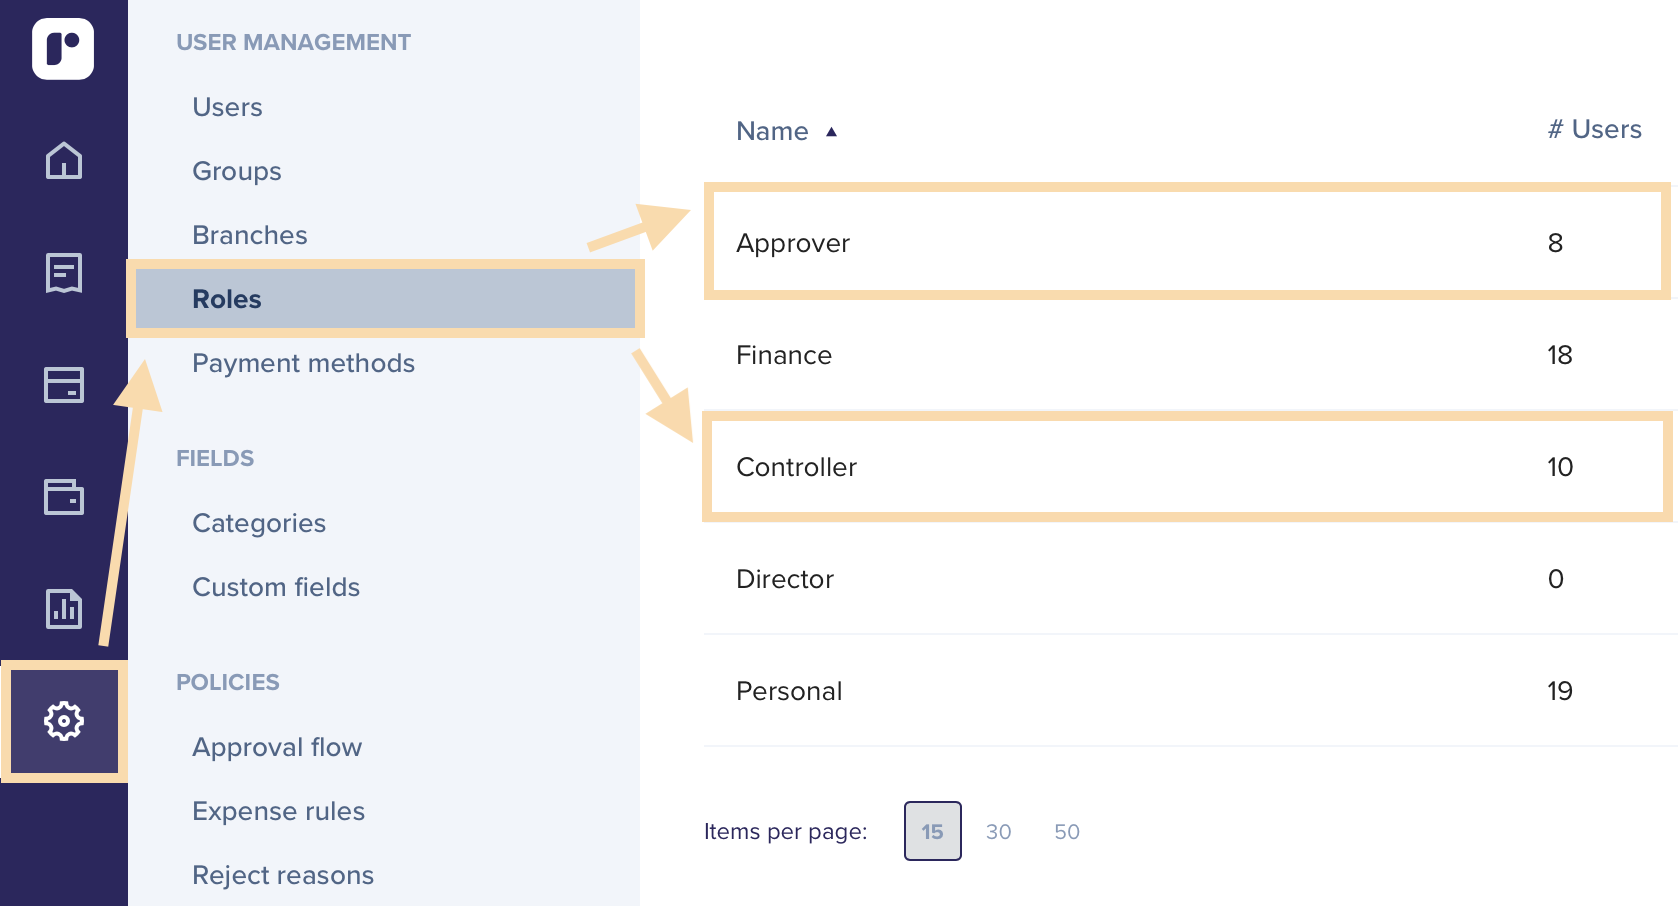Viewport: 1678px width, 906px height.
Task: Click the app logo in the sidebar
Action: [63, 48]
